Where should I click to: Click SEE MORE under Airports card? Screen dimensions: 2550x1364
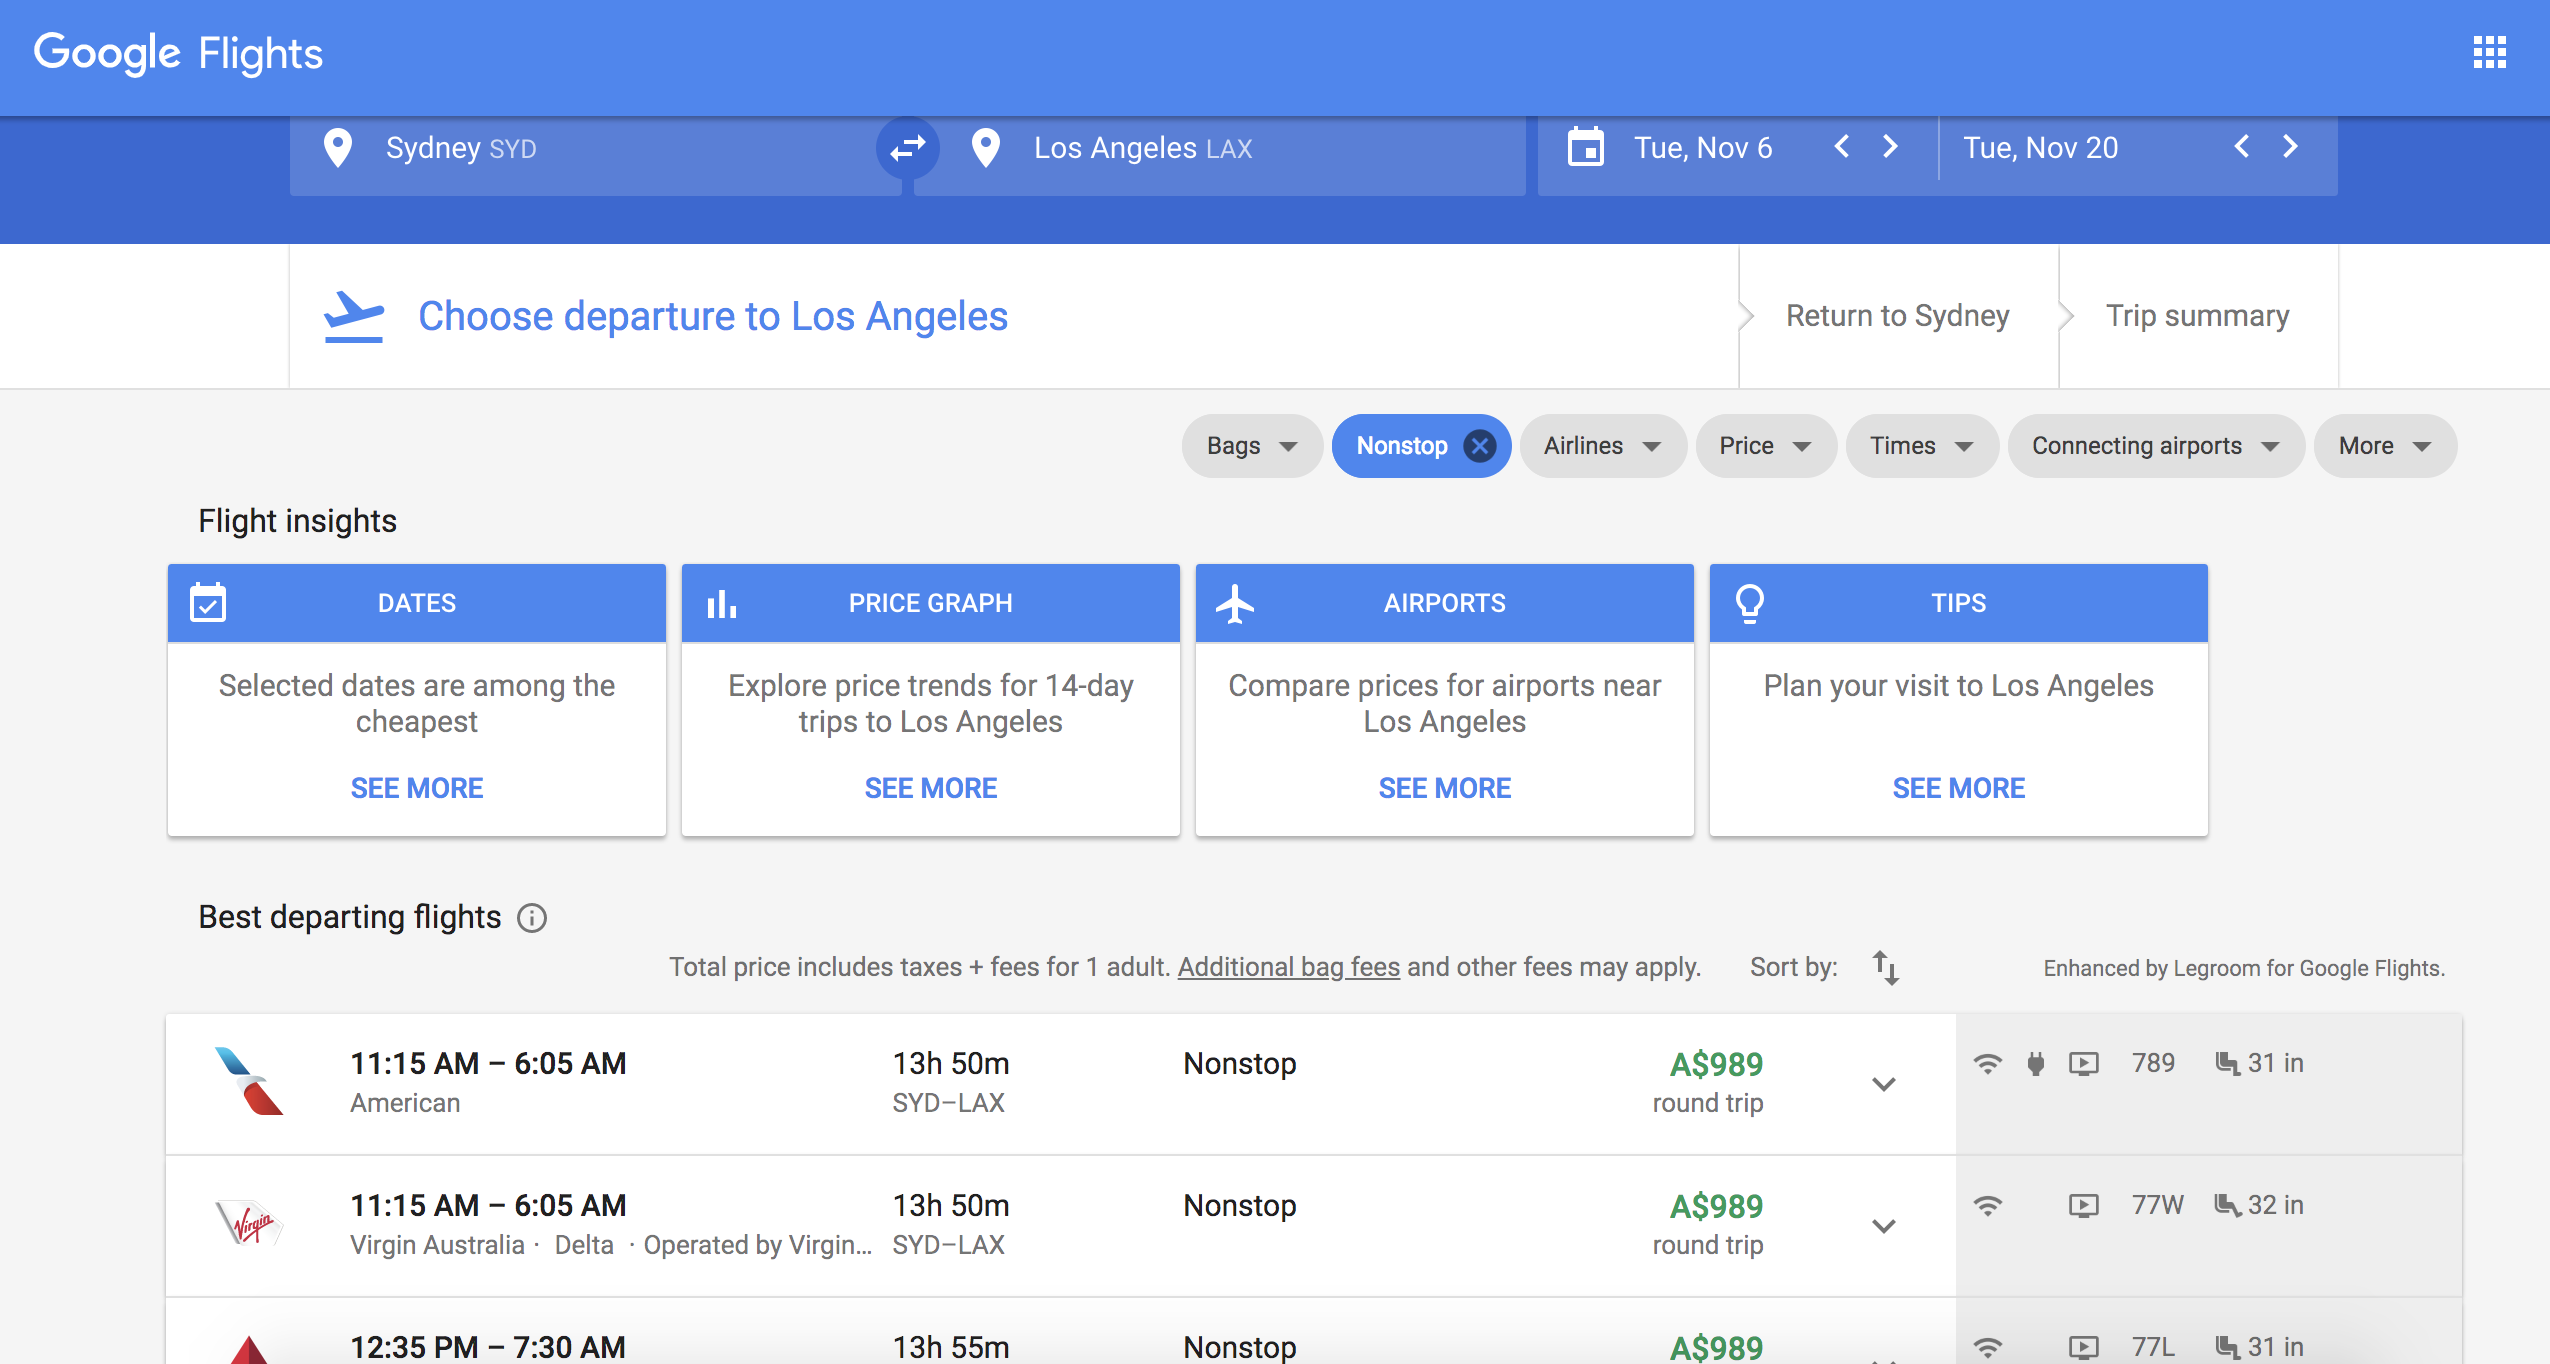1445,788
